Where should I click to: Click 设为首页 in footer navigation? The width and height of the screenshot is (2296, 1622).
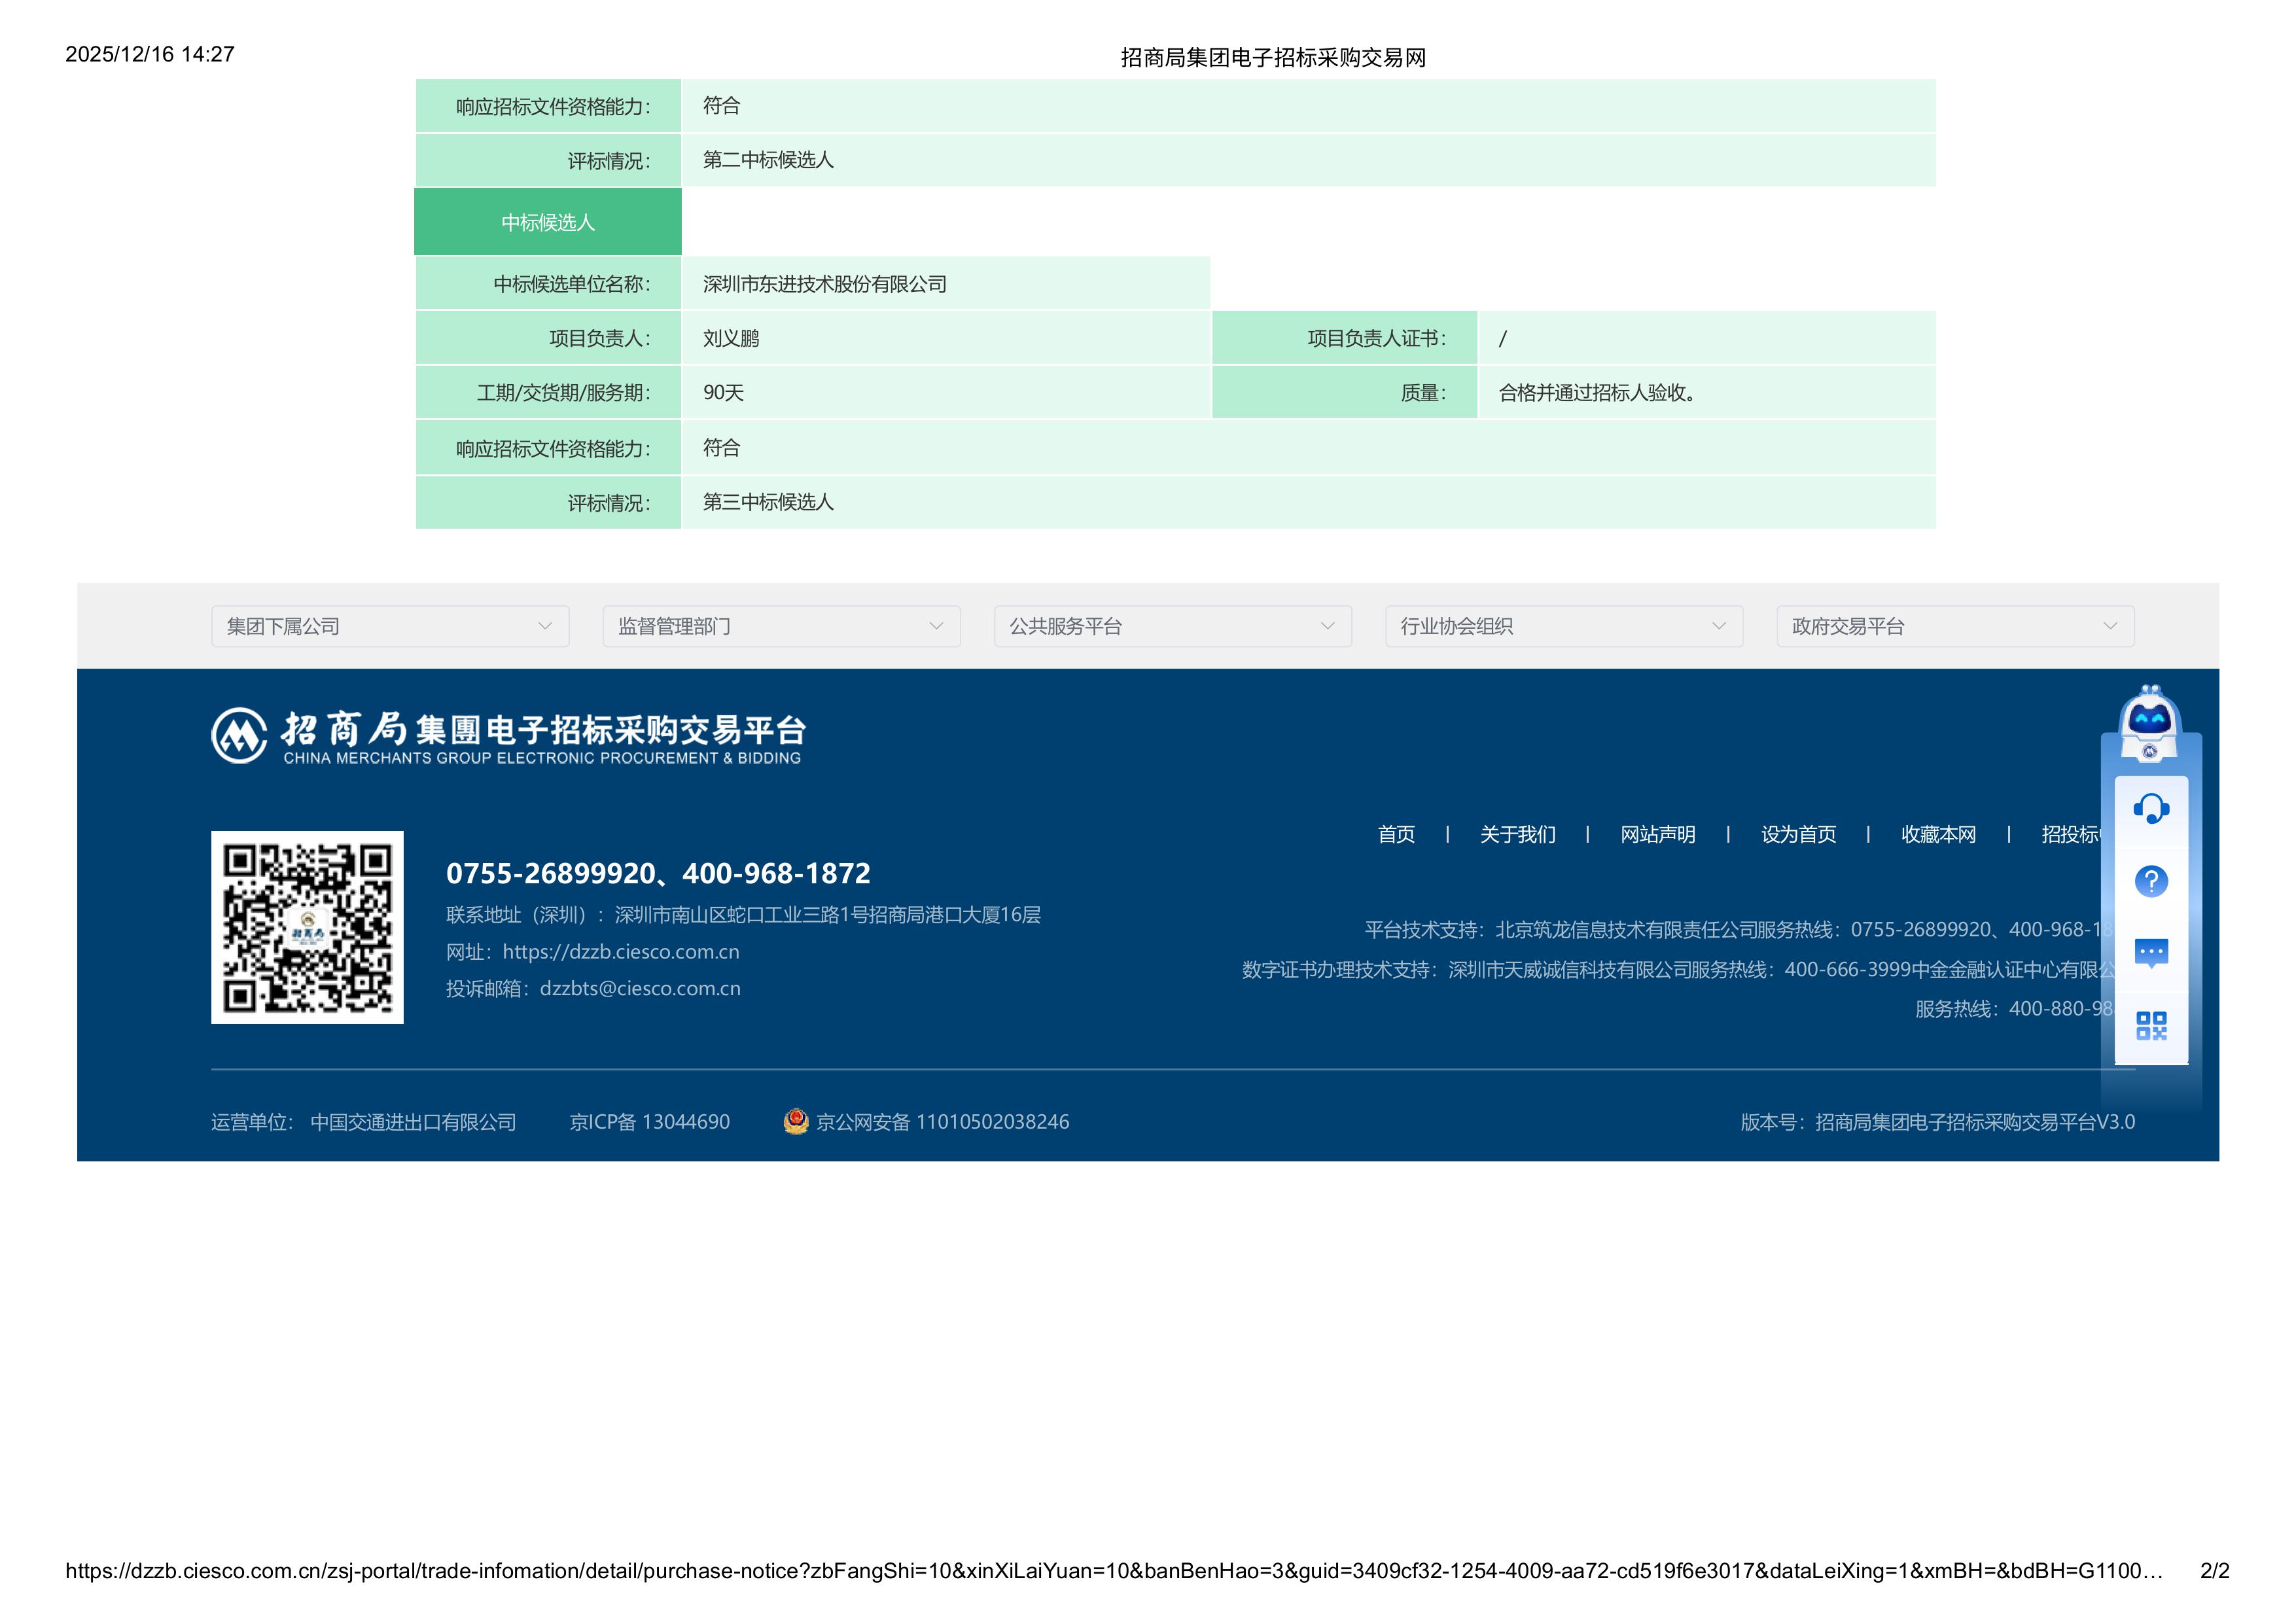(1798, 834)
